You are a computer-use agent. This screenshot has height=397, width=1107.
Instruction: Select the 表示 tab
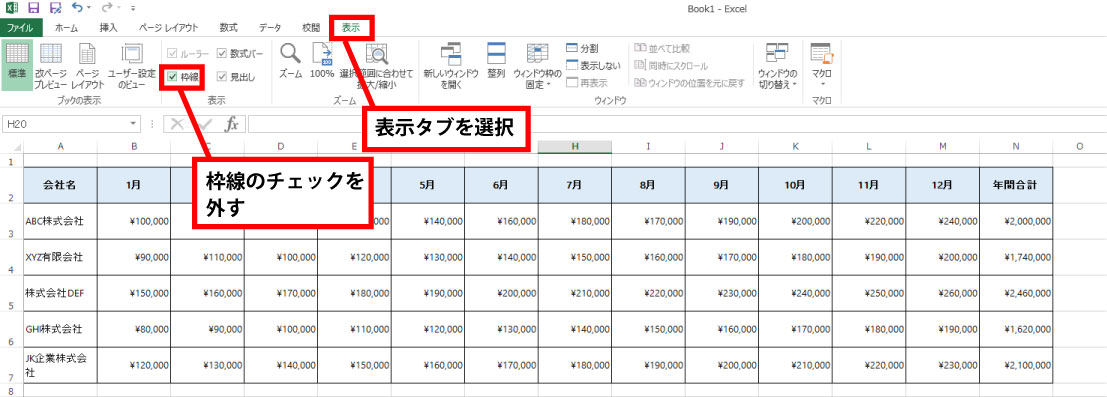[x=351, y=28]
